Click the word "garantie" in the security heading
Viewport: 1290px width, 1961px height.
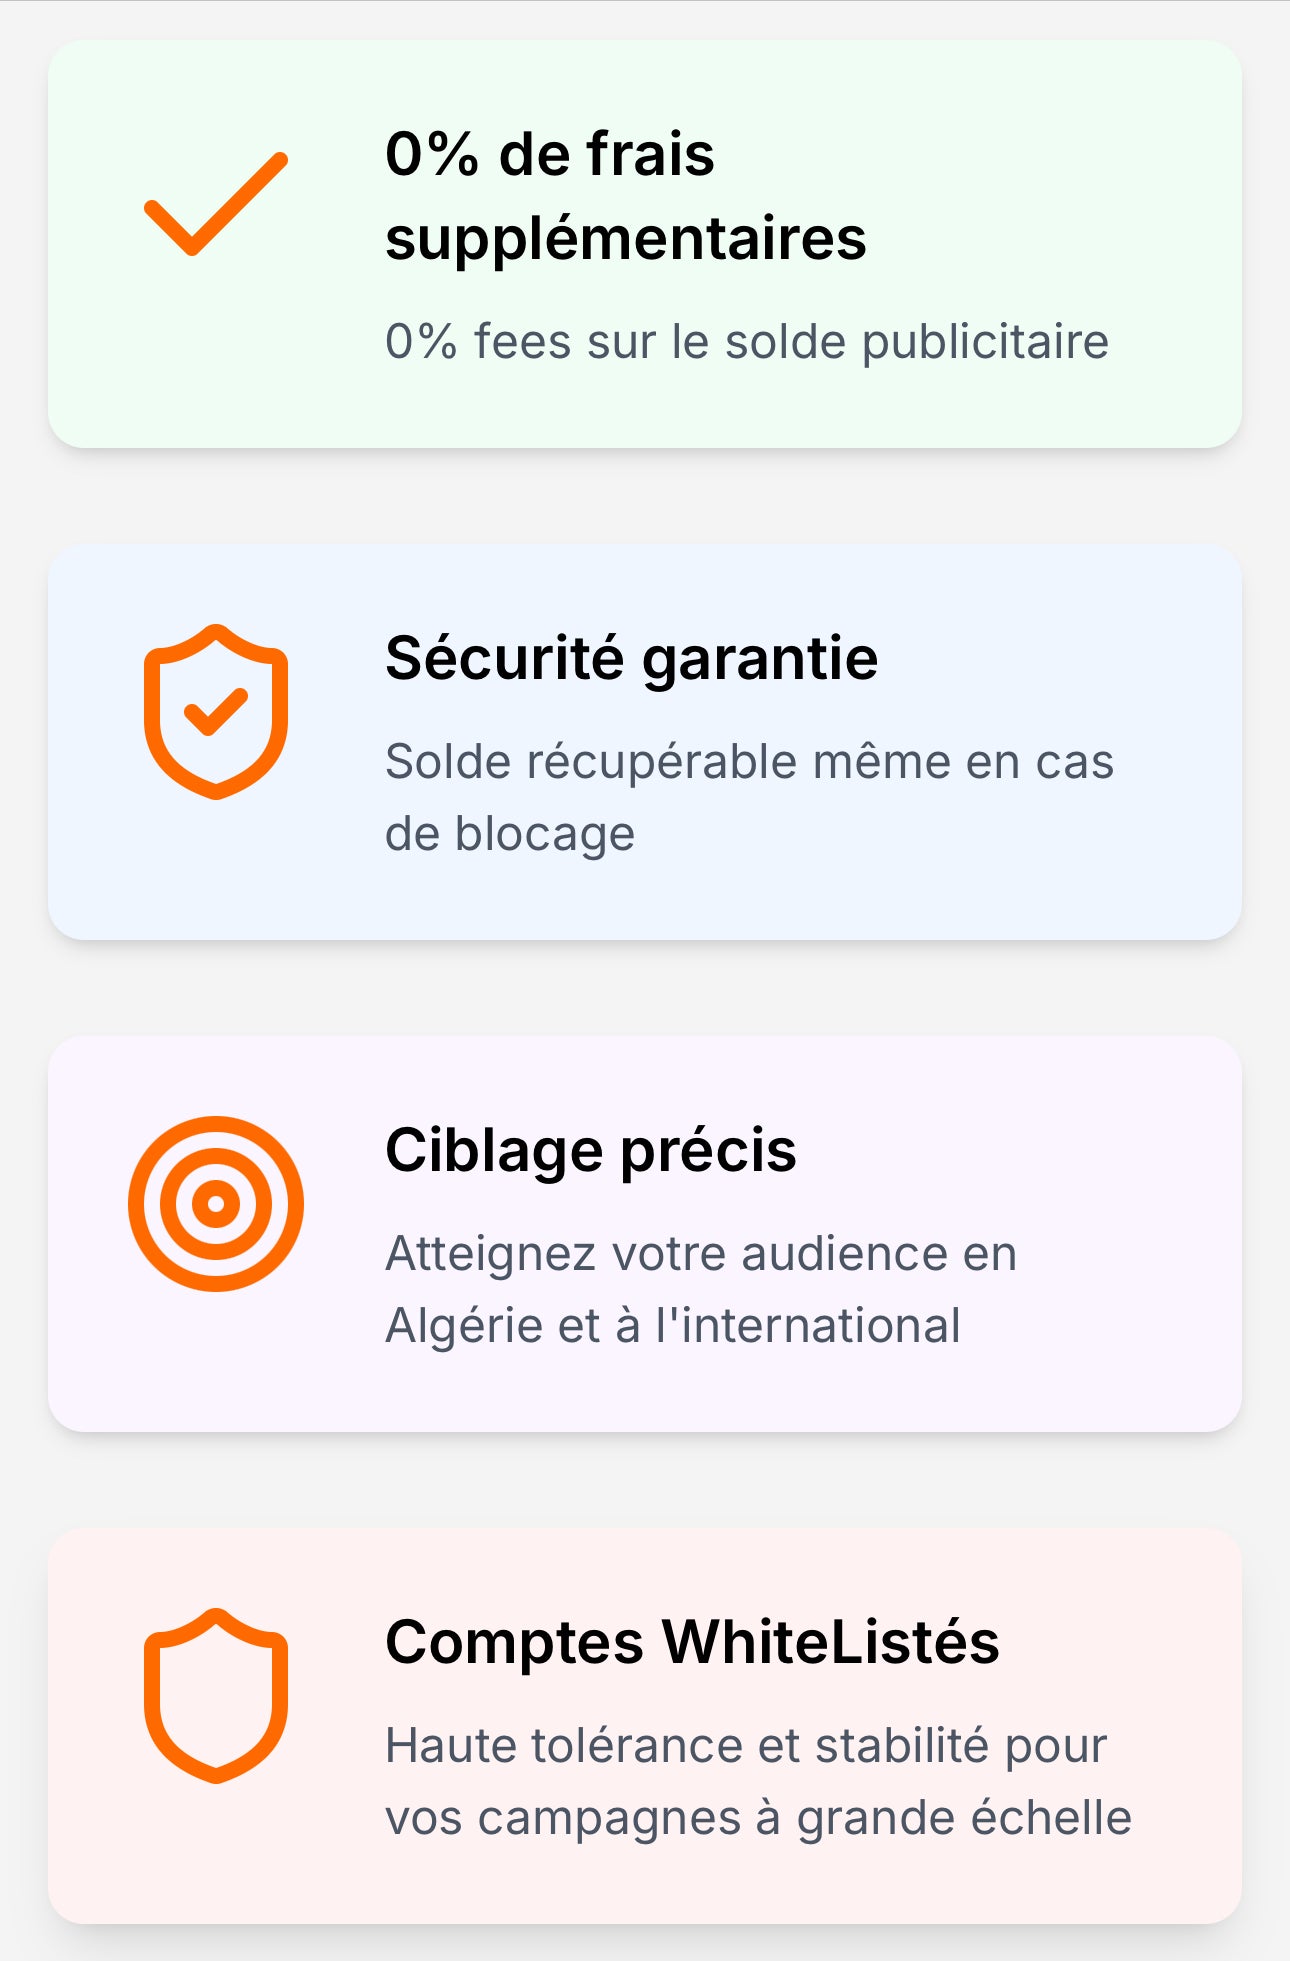[x=759, y=659]
